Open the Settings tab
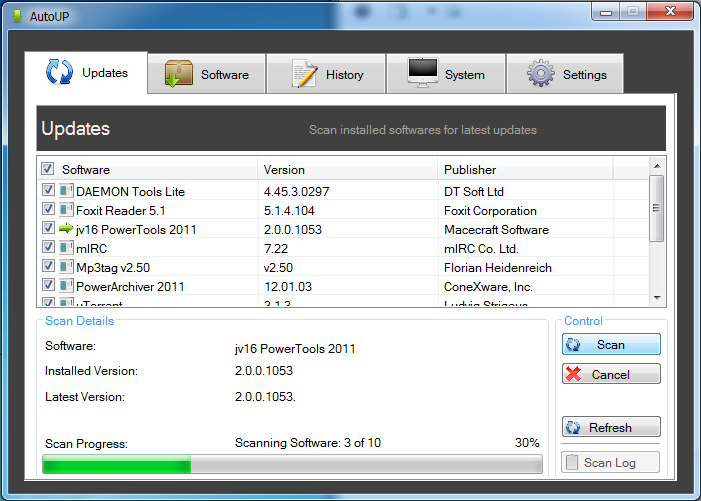The height and width of the screenshot is (501, 701). coord(565,74)
